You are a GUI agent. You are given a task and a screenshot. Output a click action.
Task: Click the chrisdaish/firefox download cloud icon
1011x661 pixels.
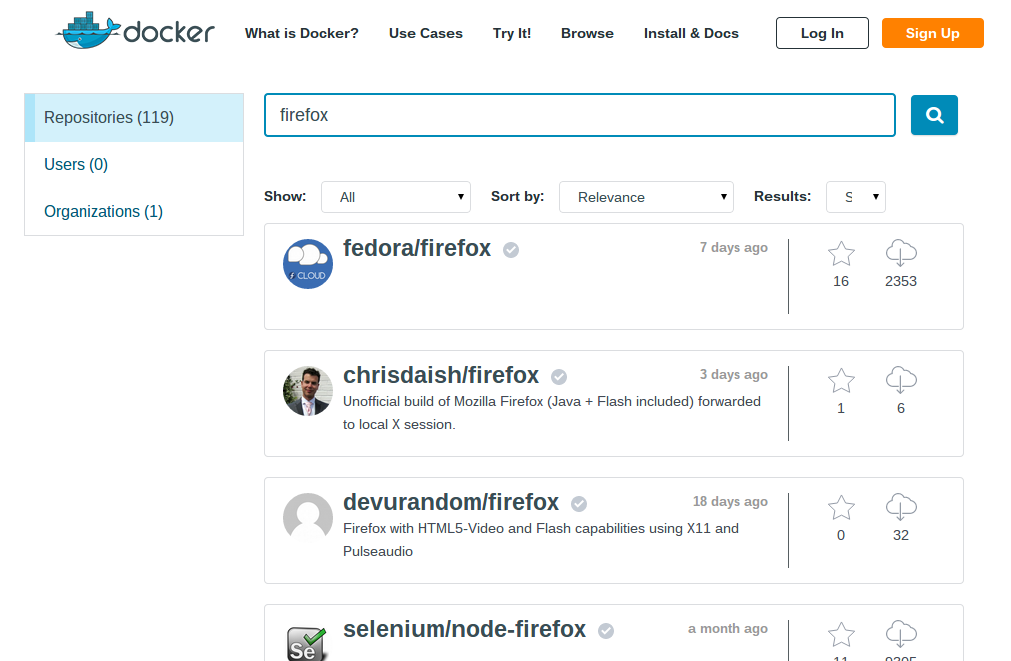point(901,380)
